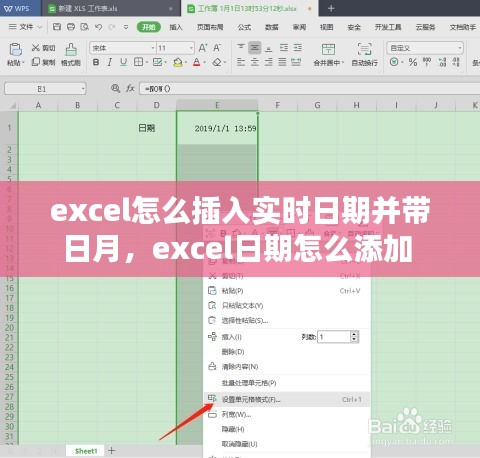Click the Save icon in quick toolbar

pyautogui.click(x=57, y=27)
